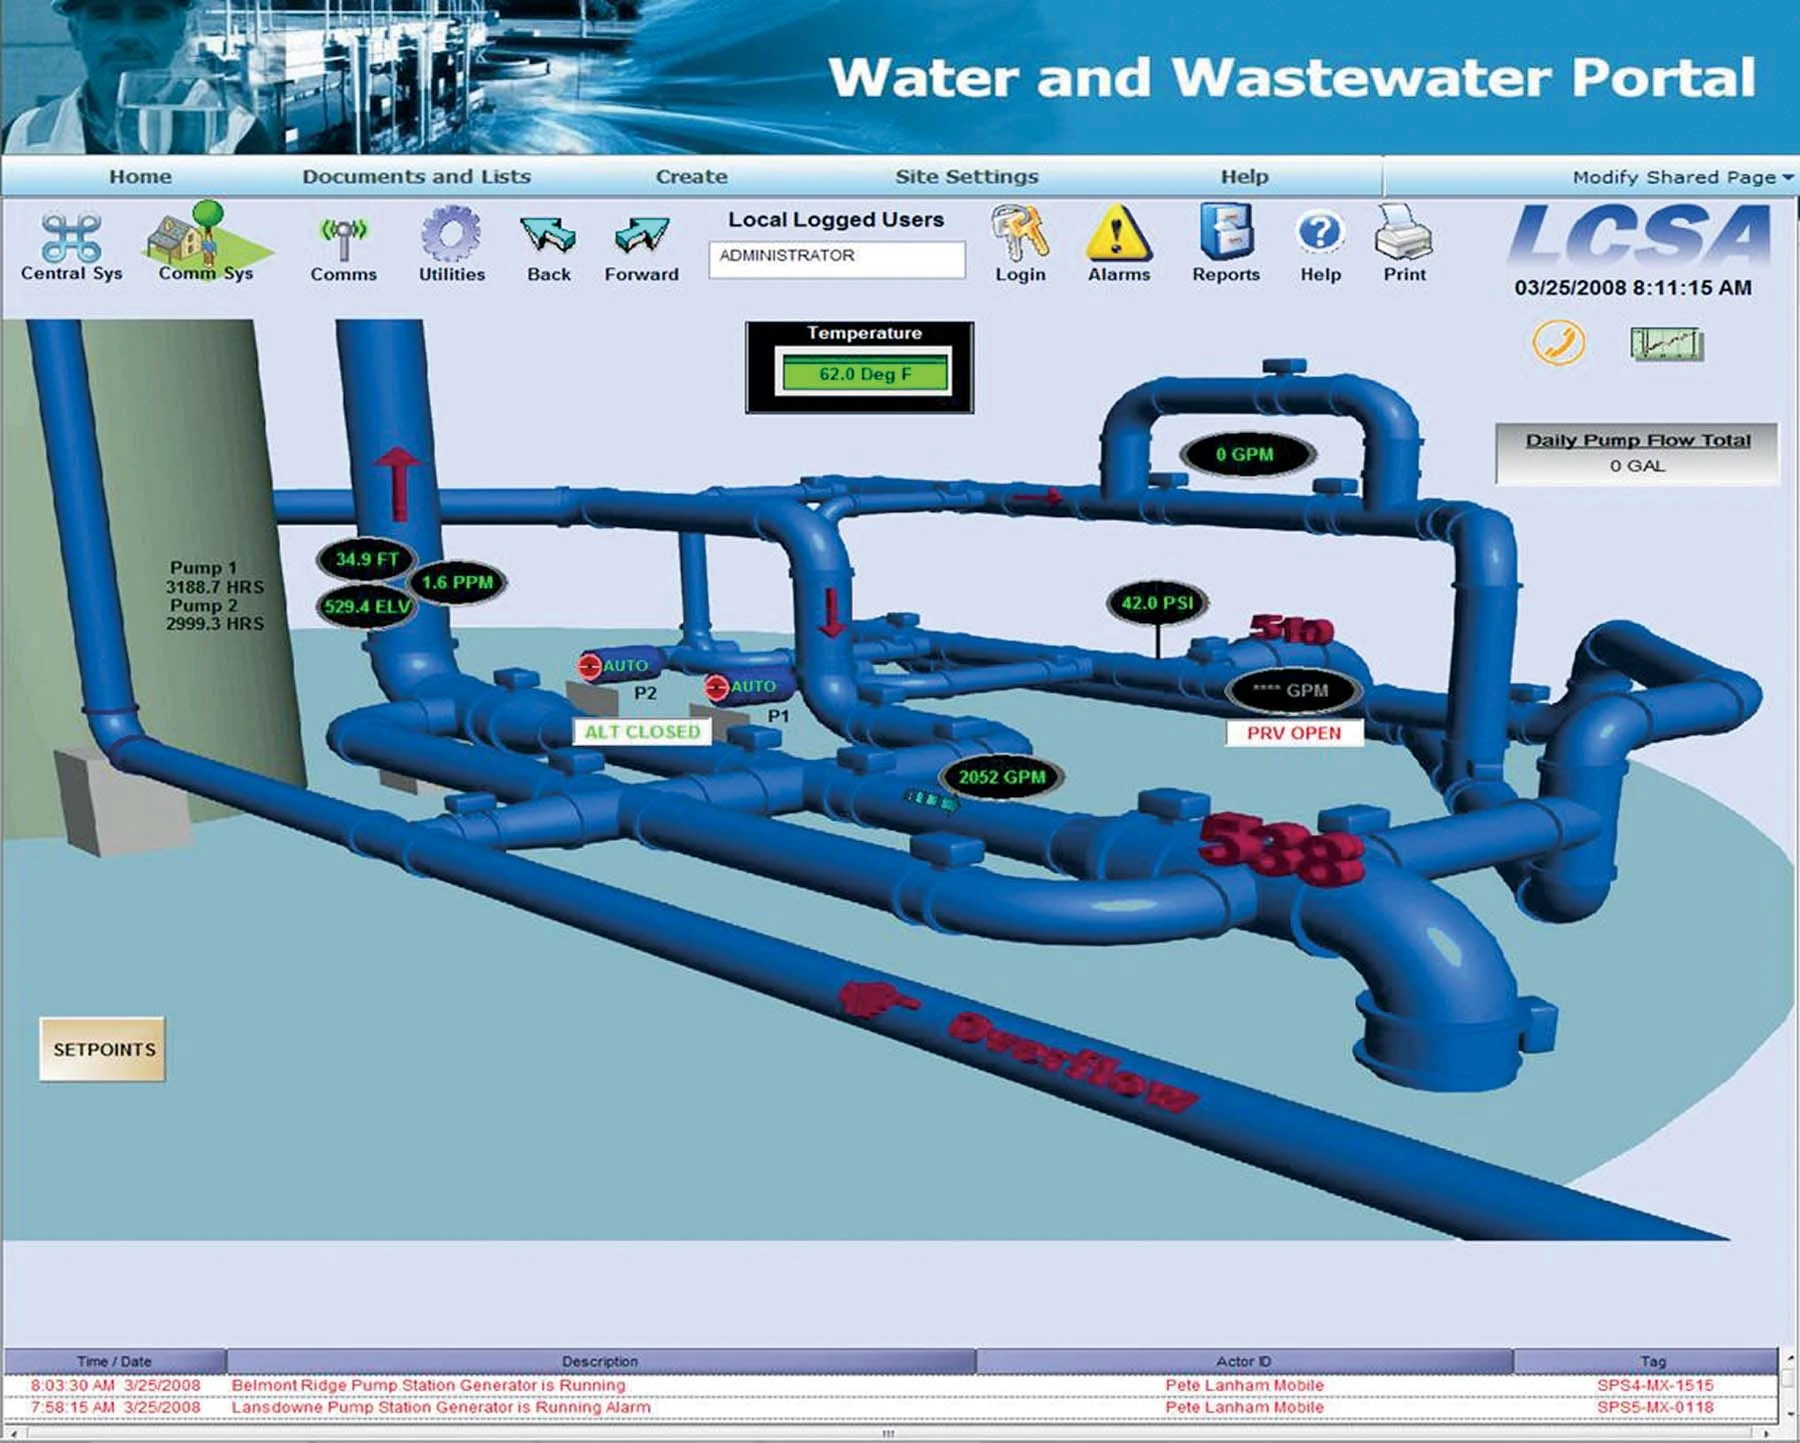Open Documents and Lists menu
Image resolution: width=1800 pixels, height=1443 pixels.
[x=416, y=176]
